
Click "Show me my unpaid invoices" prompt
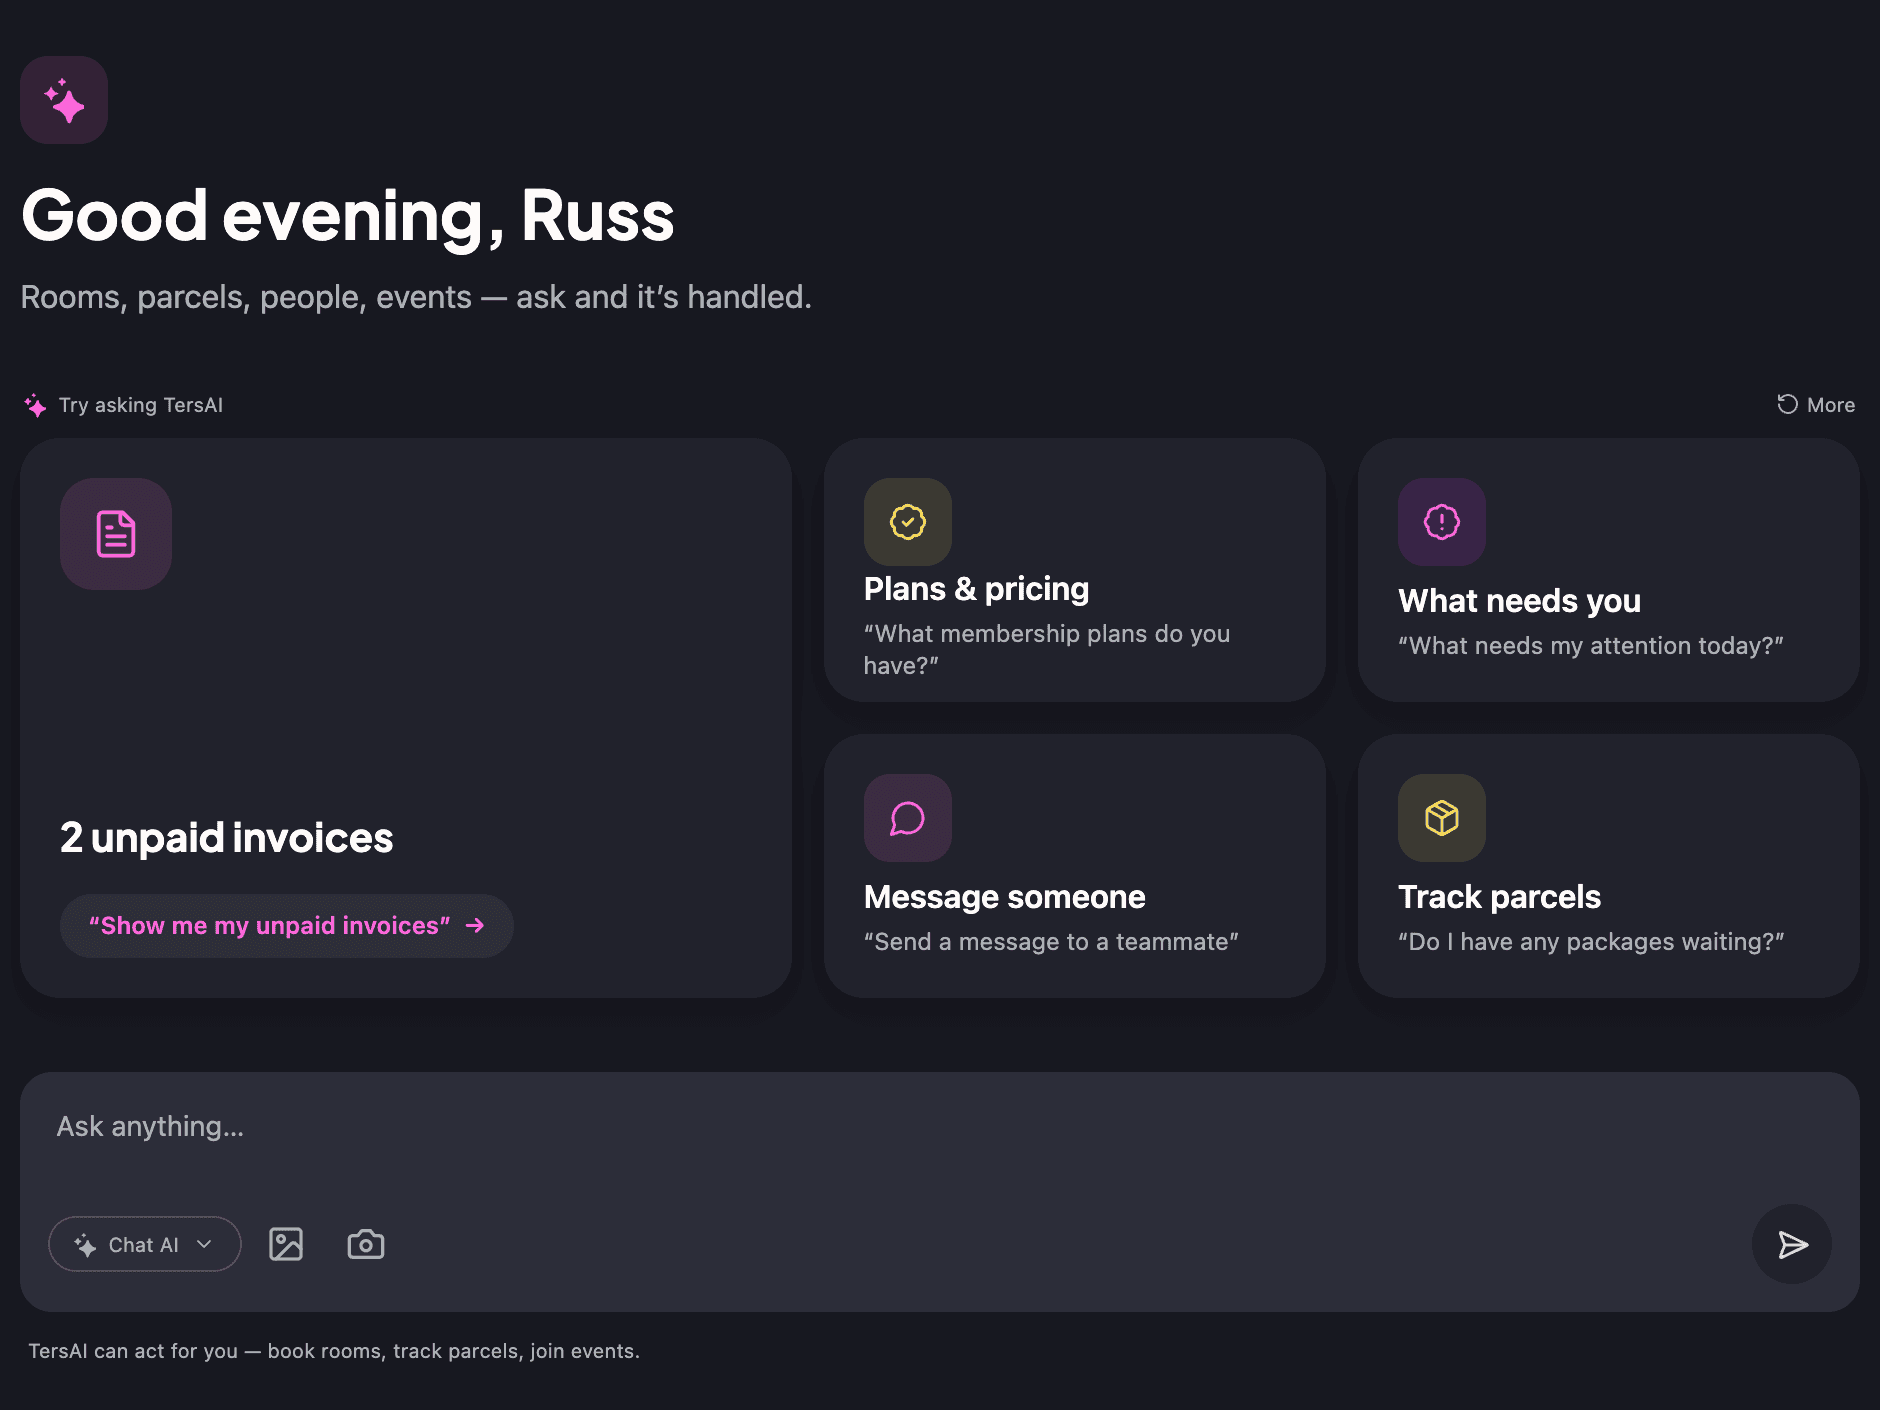tap(287, 926)
